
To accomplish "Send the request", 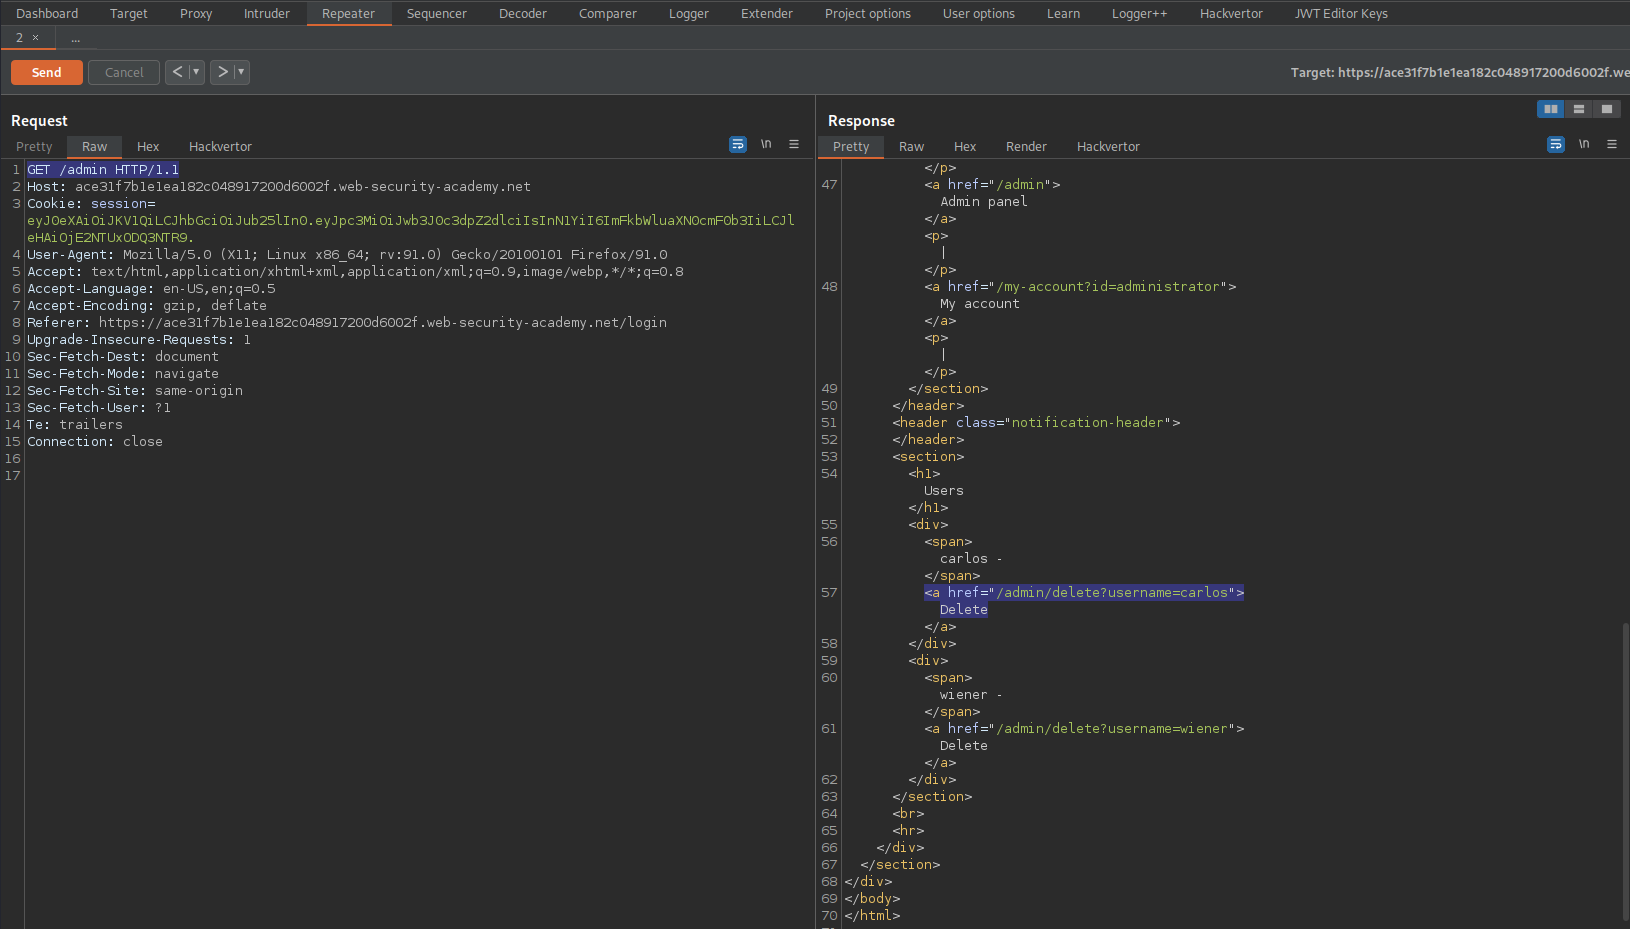I will pyautogui.click(x=46, y=72).
